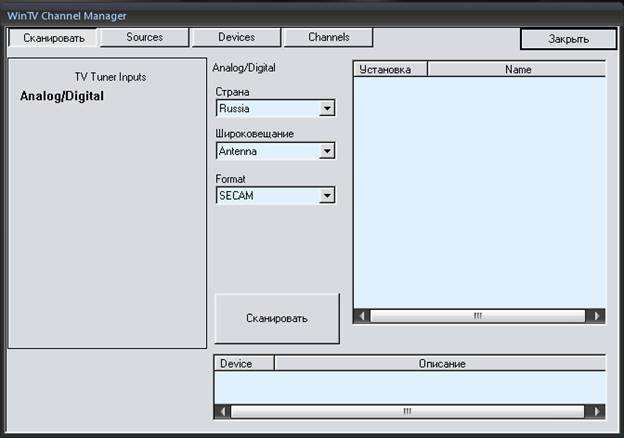The height and width of the screenshot is (438, 624).
Task: Open the Format dropdown showing SECAM
Action: click(275, 195)
